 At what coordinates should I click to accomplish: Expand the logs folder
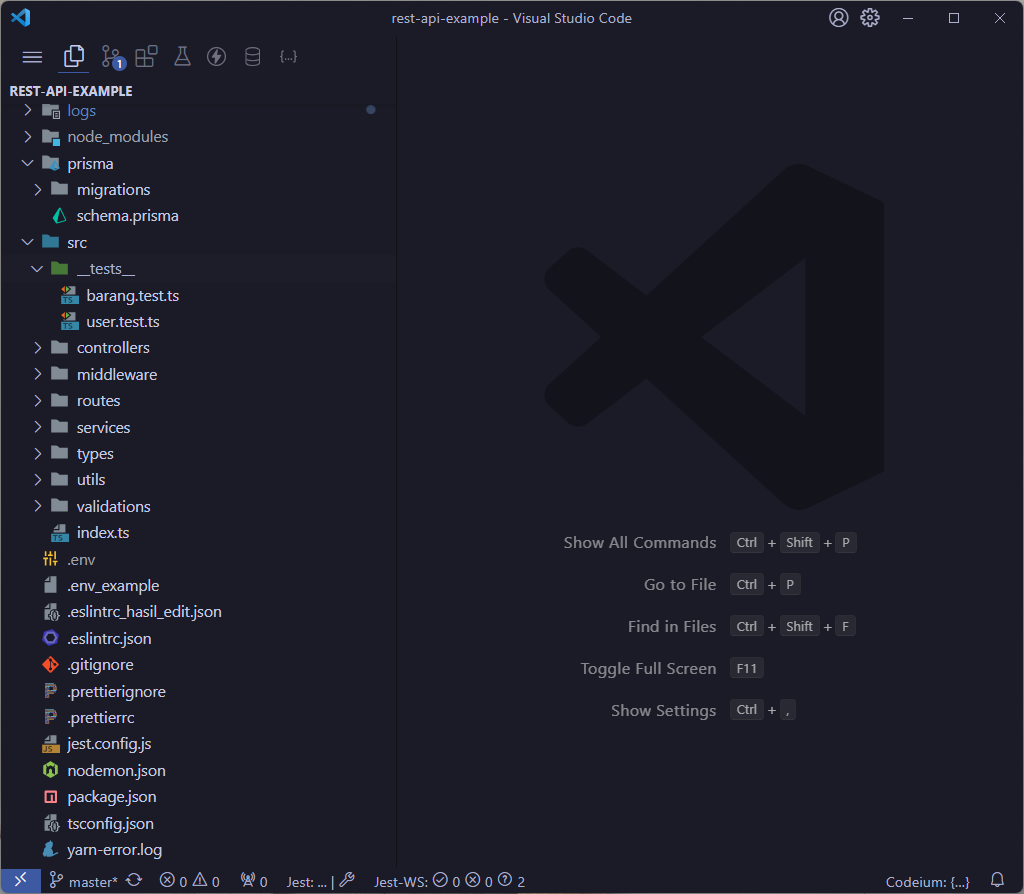(x=198, y=110)
